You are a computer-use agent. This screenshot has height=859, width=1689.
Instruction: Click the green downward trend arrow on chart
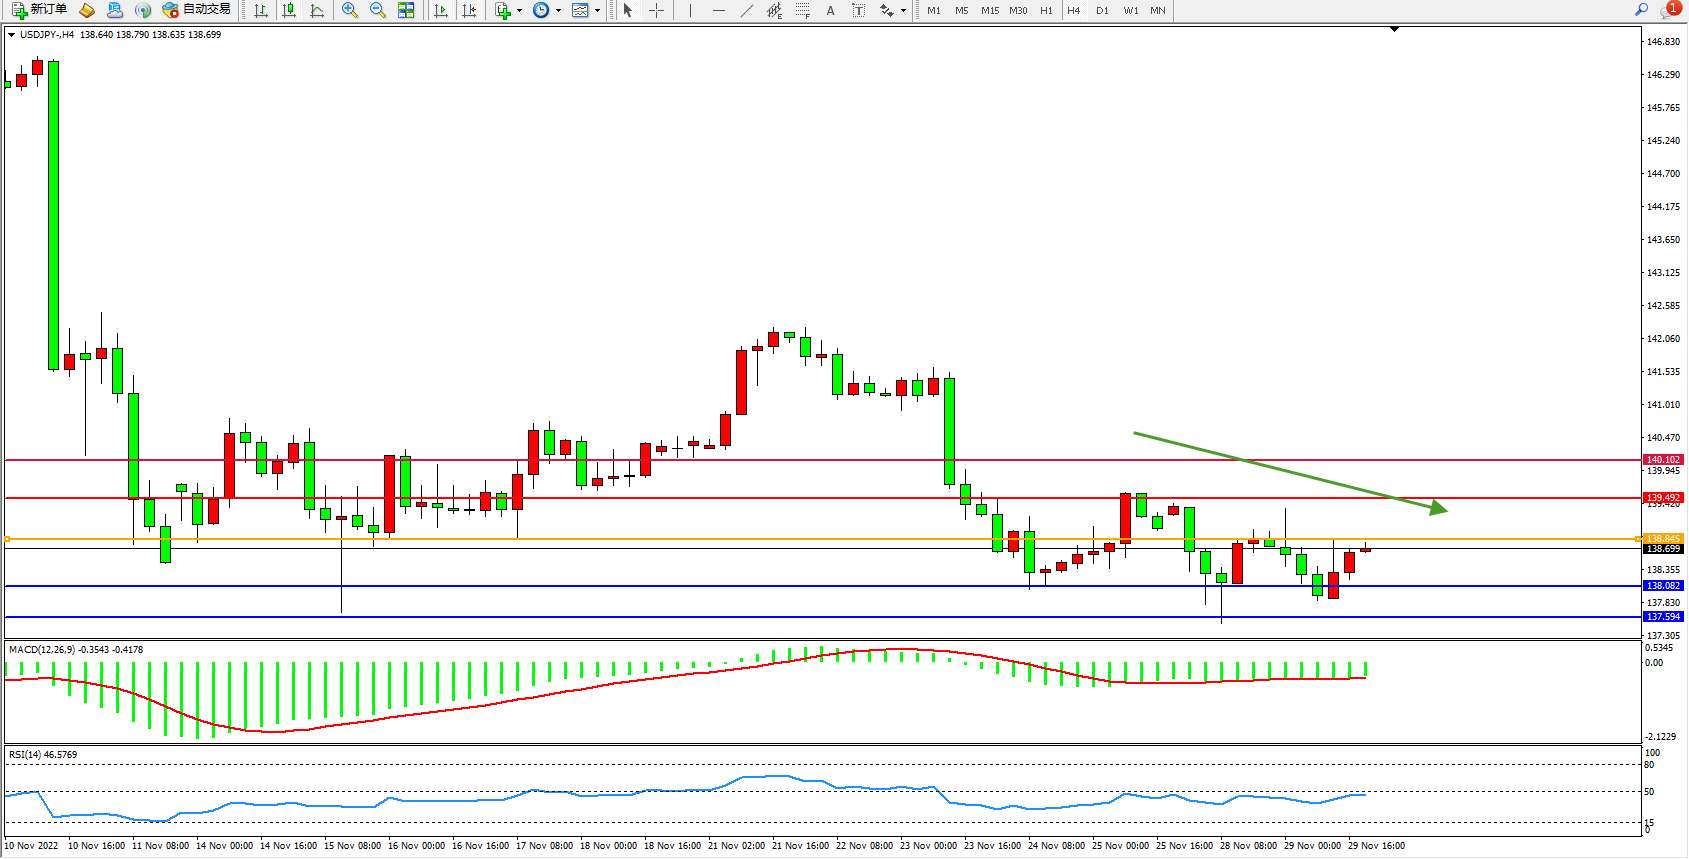pyautogui.click(x=1290, y=472)
